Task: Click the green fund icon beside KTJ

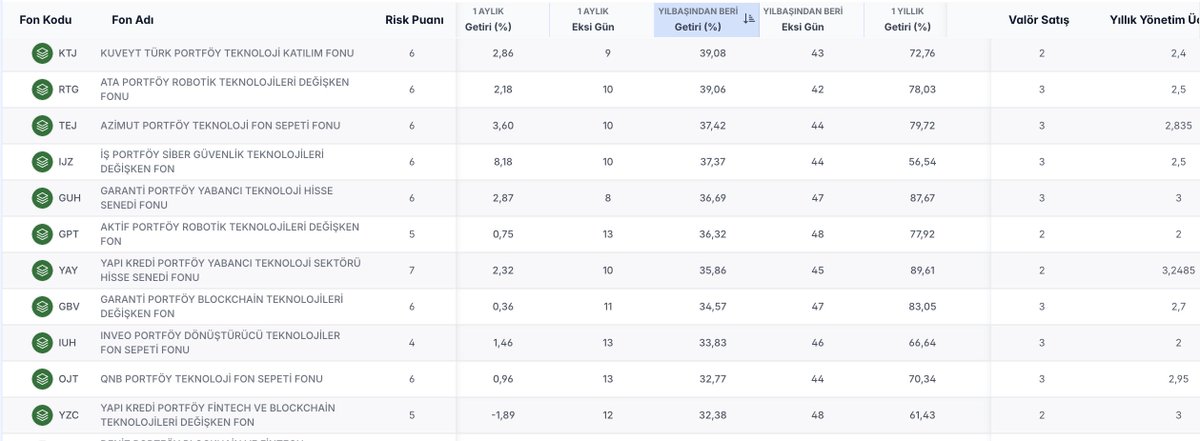Action: click(x=41, y=53)
